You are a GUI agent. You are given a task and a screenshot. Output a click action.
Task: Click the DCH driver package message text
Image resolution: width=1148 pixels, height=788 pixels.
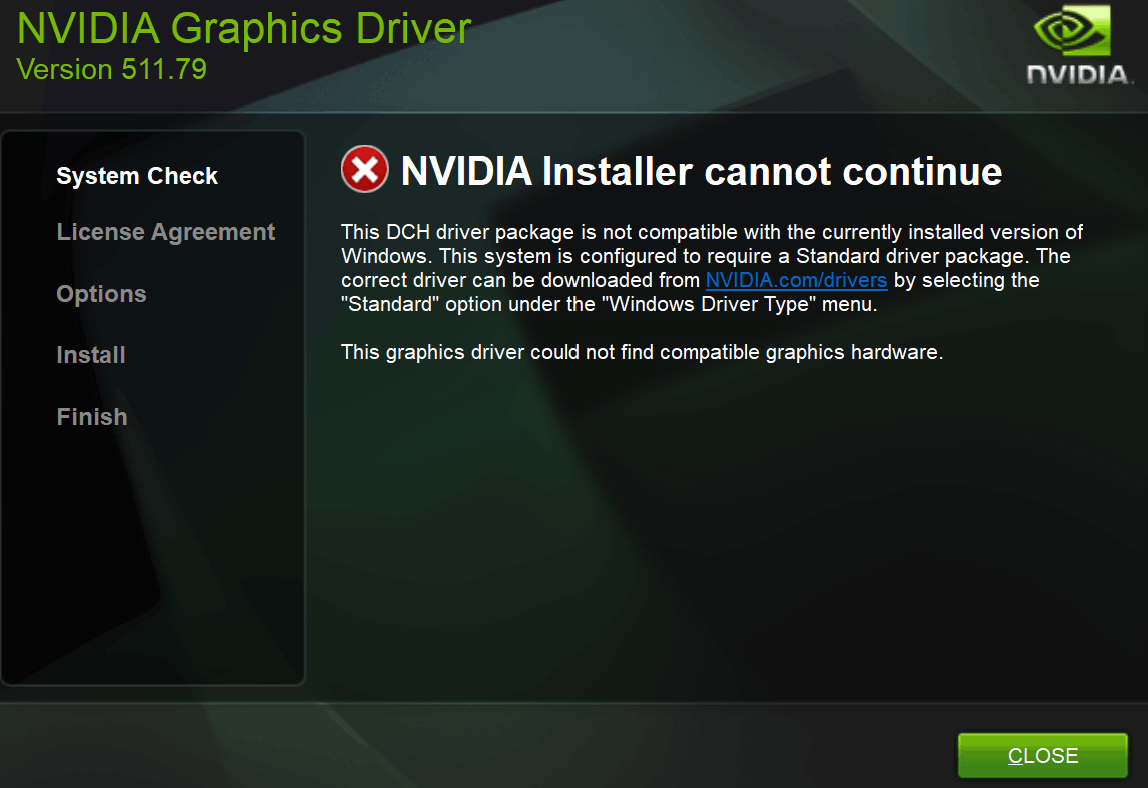pos(712,268)
